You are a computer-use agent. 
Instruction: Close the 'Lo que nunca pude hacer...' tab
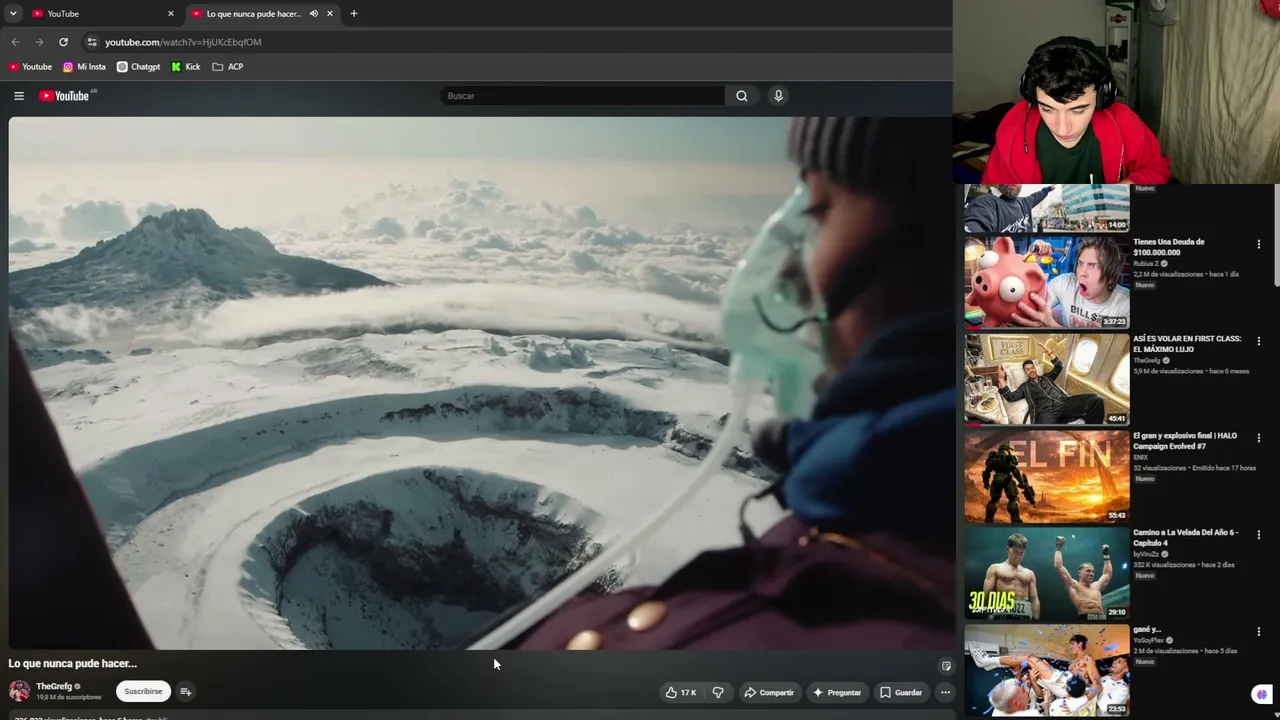[x=329, y=14]
